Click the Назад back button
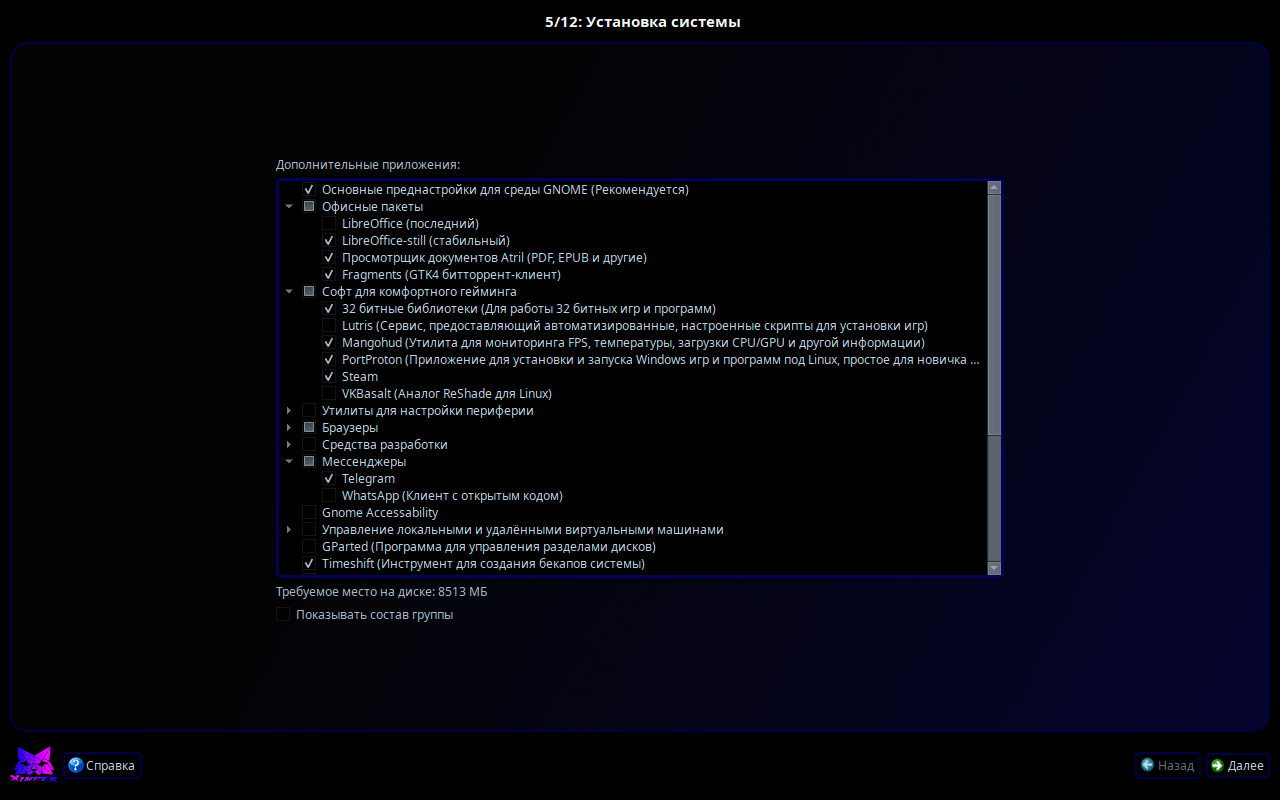1280x800 pixels. point(1168,765)
